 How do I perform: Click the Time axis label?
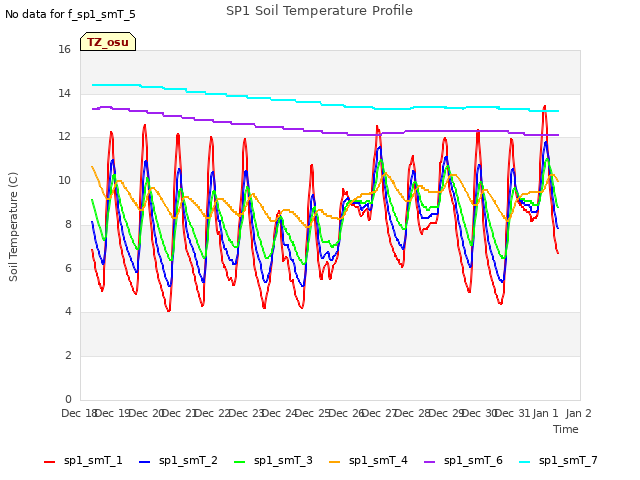pyautogui.click(x=566, y=429)
